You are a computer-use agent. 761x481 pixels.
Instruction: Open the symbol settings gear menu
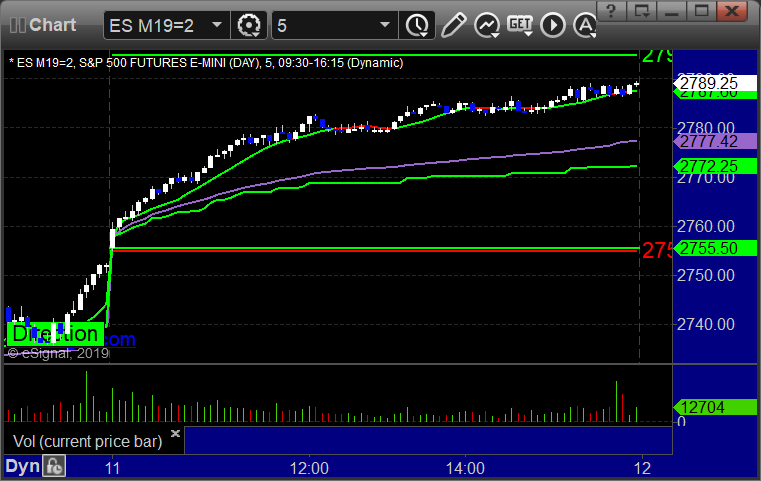[249, 25]
